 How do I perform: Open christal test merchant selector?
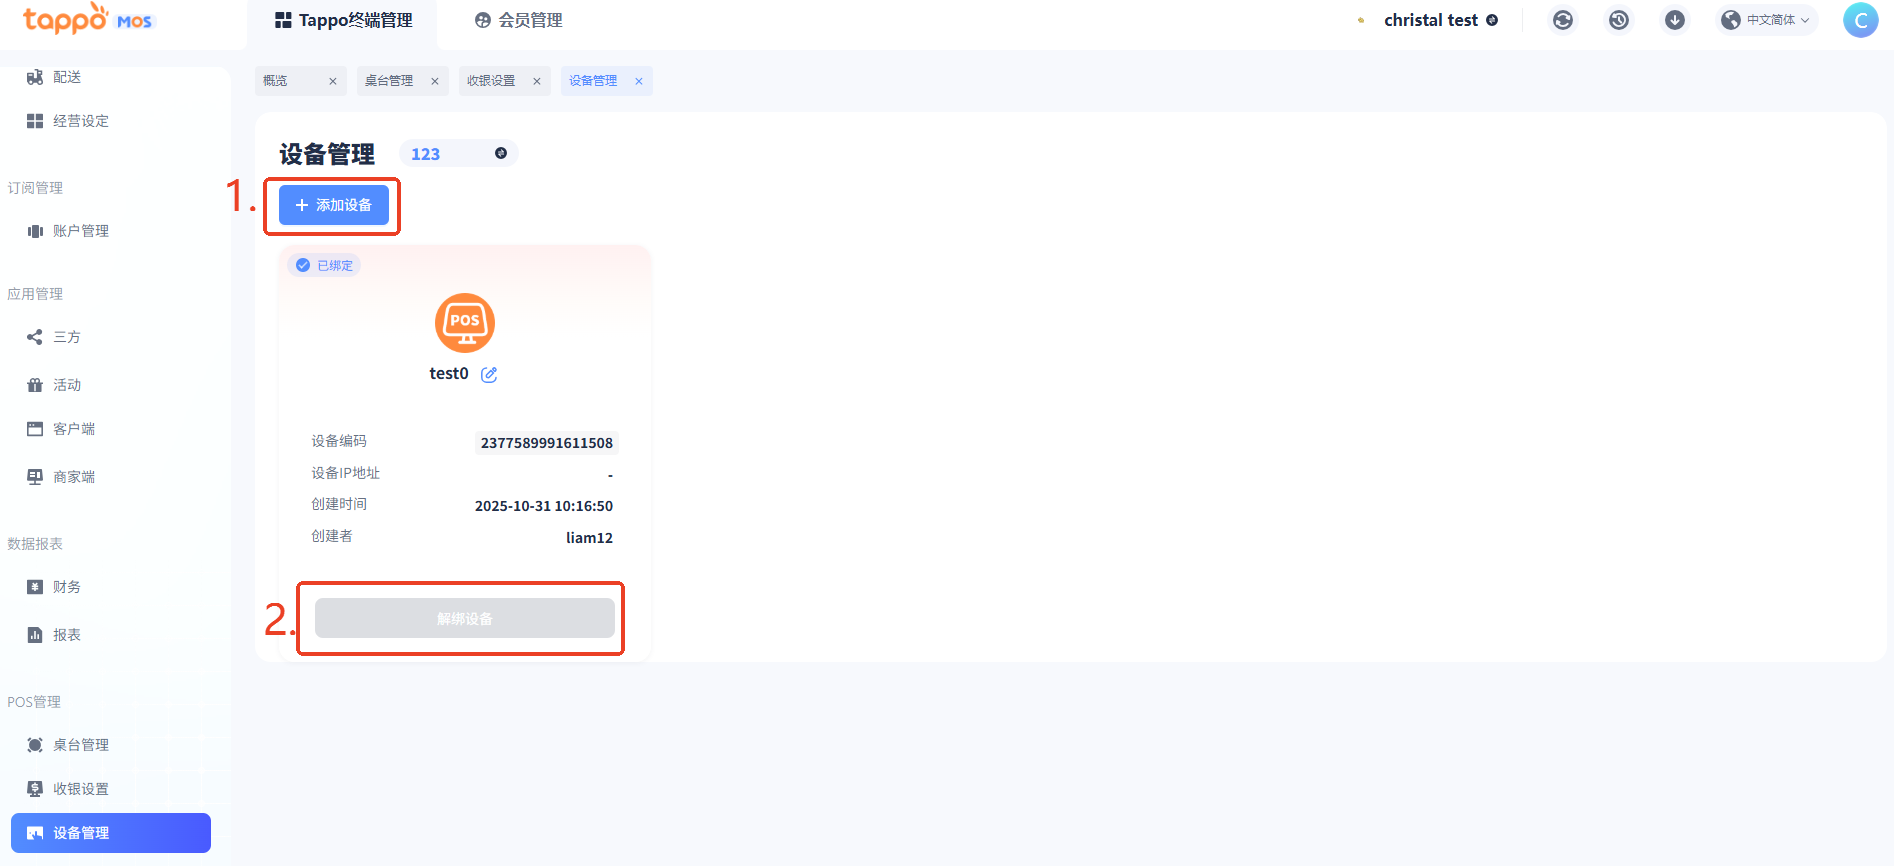(x=1430, y=20)
